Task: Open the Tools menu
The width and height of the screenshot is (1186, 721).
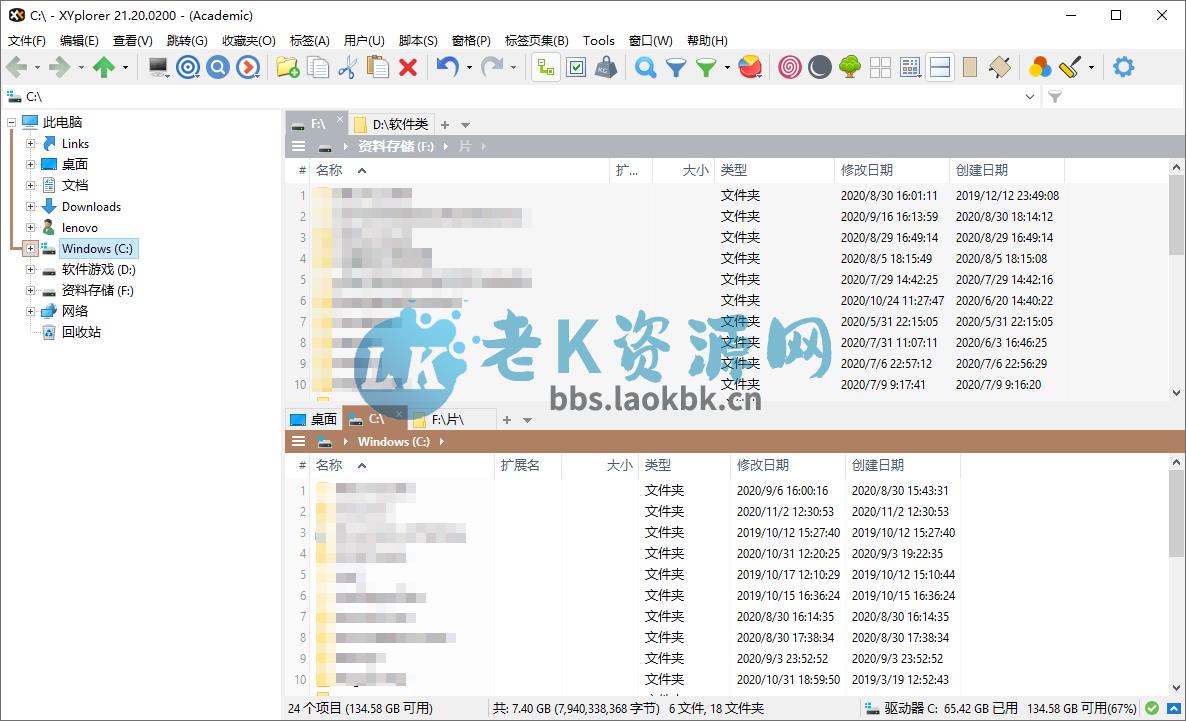Action: tap(598, 41)
